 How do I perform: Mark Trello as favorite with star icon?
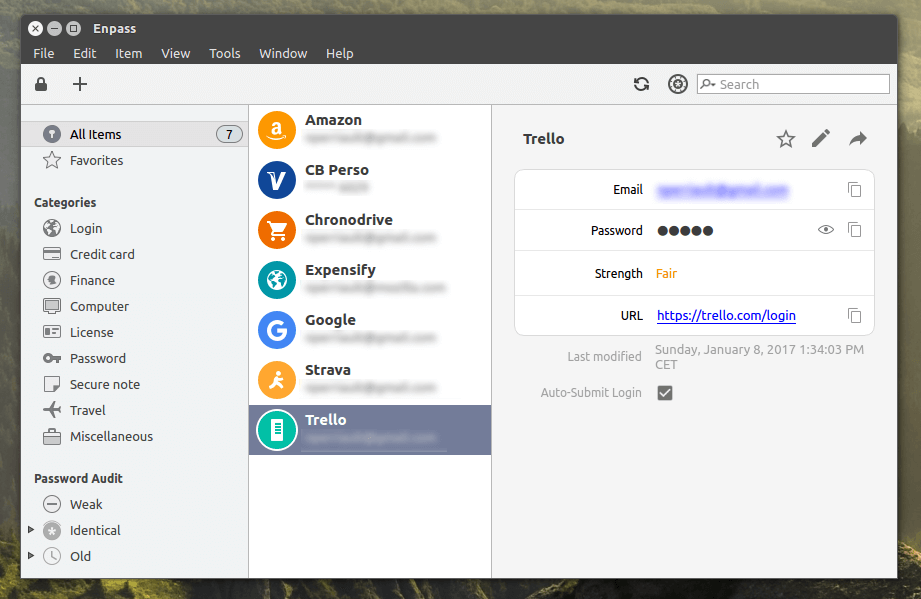786,139
